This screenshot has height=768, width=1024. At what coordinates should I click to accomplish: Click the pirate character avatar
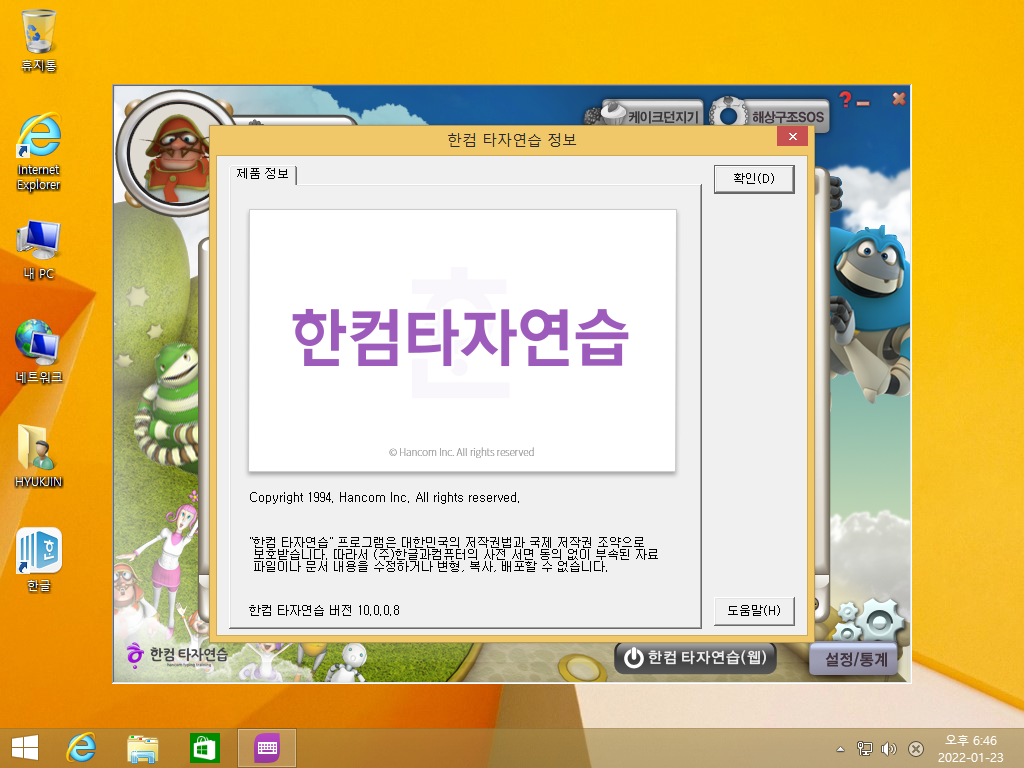click(172, 155)
